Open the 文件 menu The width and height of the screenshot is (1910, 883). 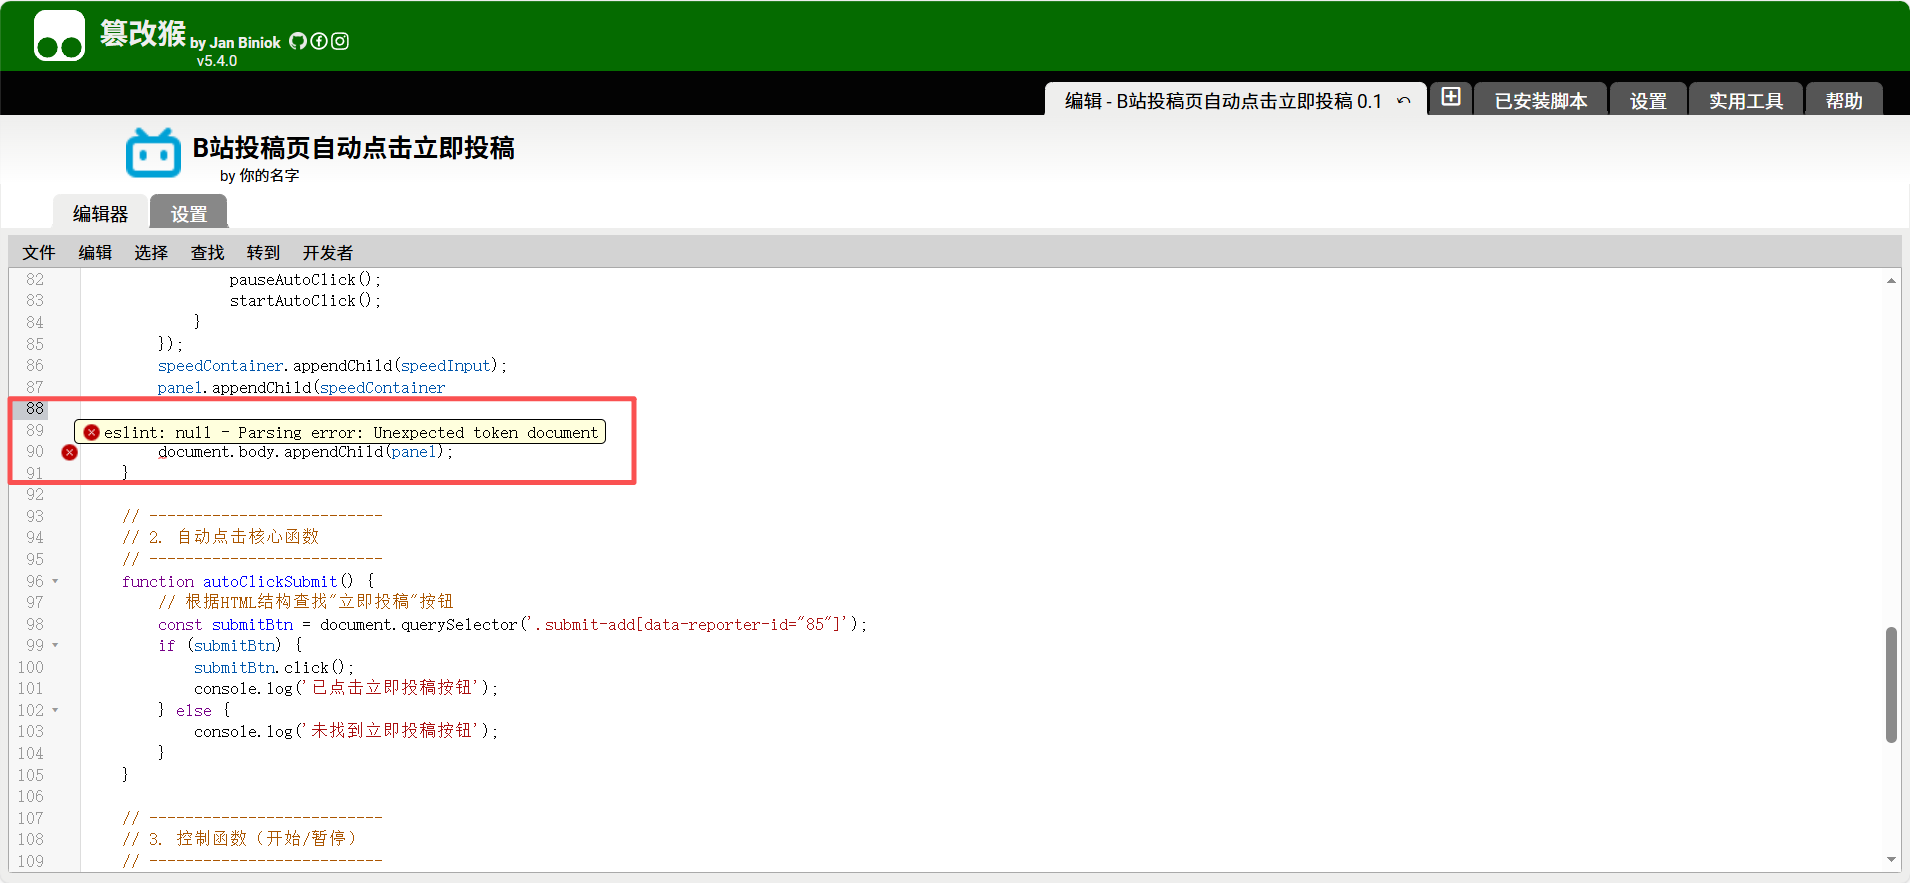coord(39,253)
